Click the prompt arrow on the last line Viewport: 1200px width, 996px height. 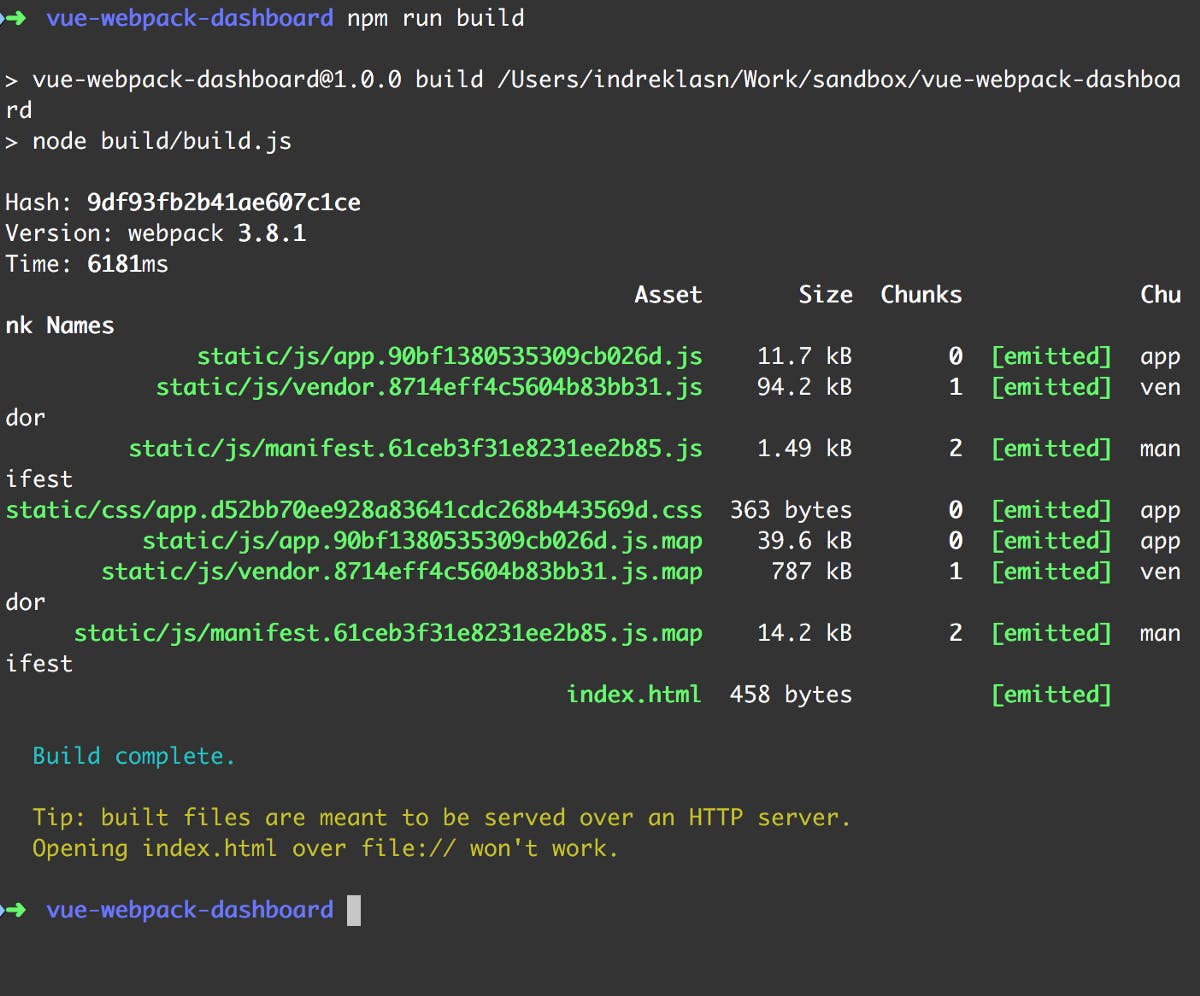16,910
